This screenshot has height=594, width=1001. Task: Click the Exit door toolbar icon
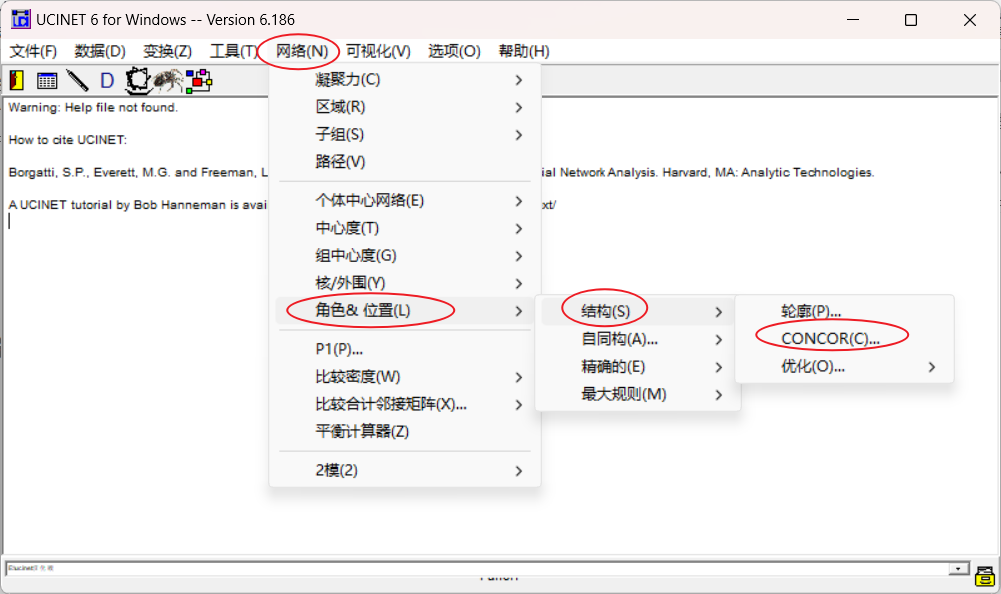click(17, 80)
